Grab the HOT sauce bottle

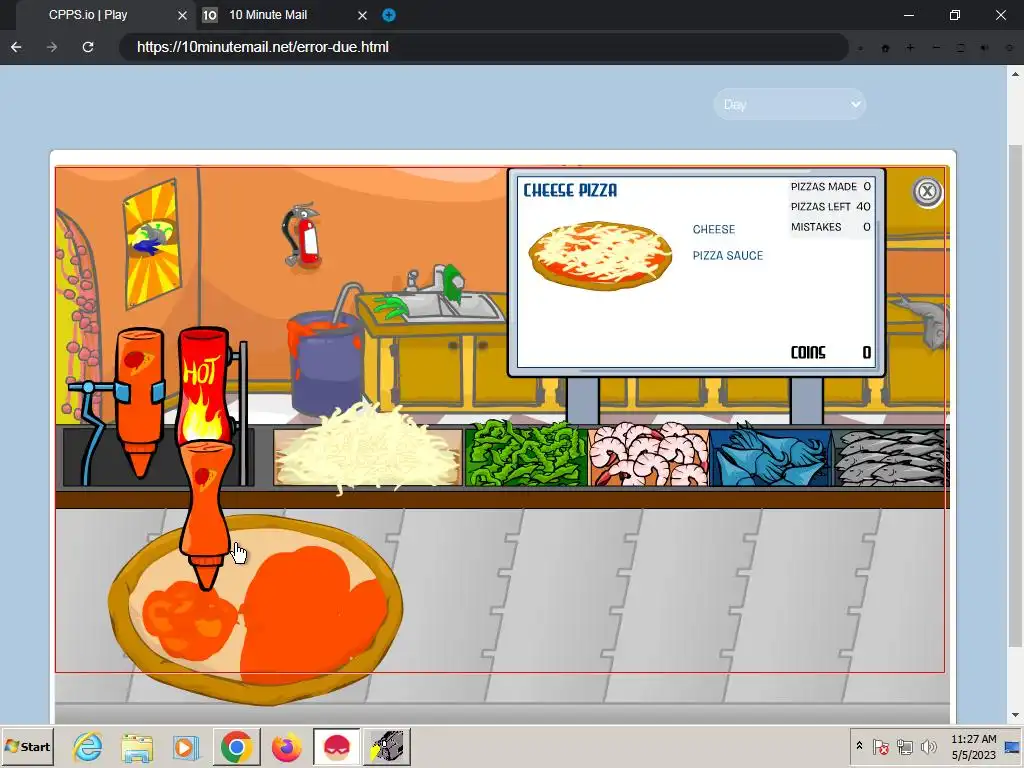pyautogui.click(x=204, y=385)
